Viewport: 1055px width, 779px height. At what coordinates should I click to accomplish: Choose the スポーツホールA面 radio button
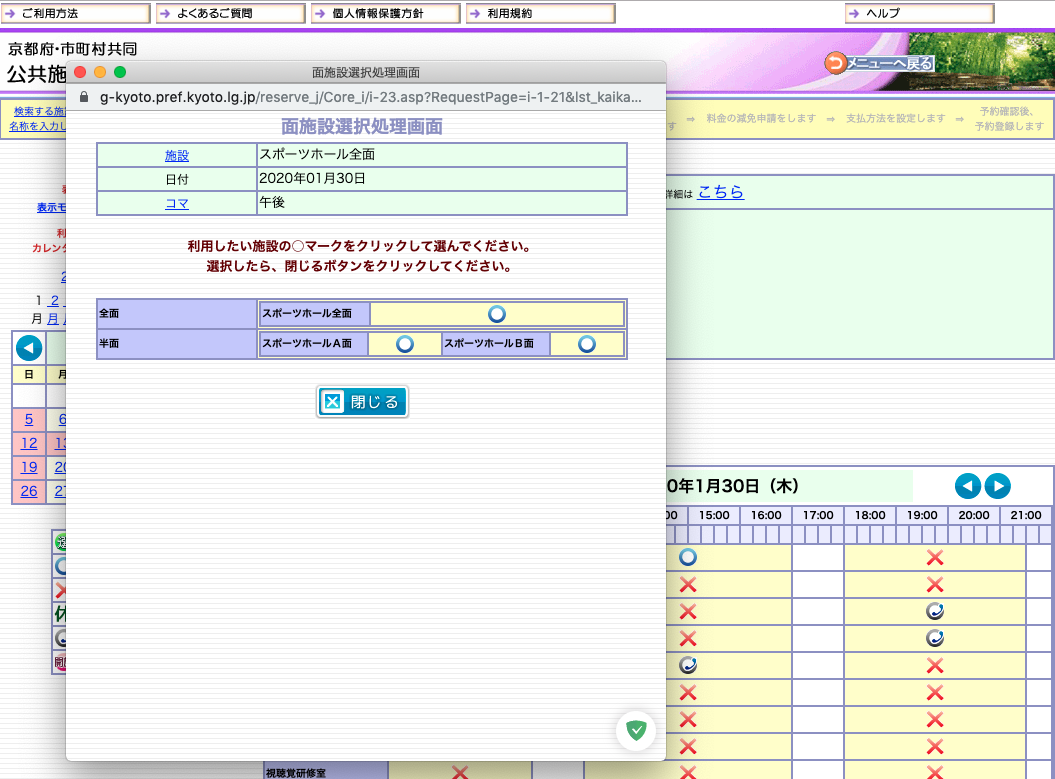pos(404,343)
